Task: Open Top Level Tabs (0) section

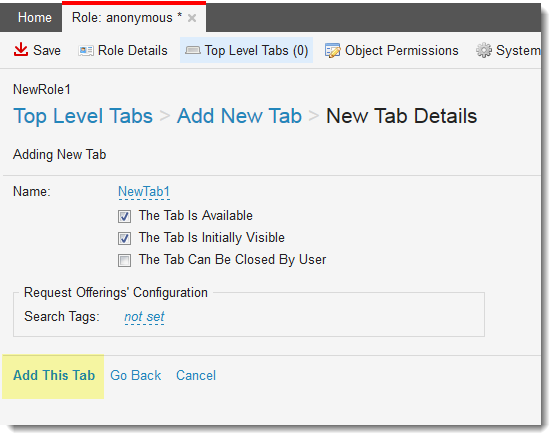Action: pos(246,50)
